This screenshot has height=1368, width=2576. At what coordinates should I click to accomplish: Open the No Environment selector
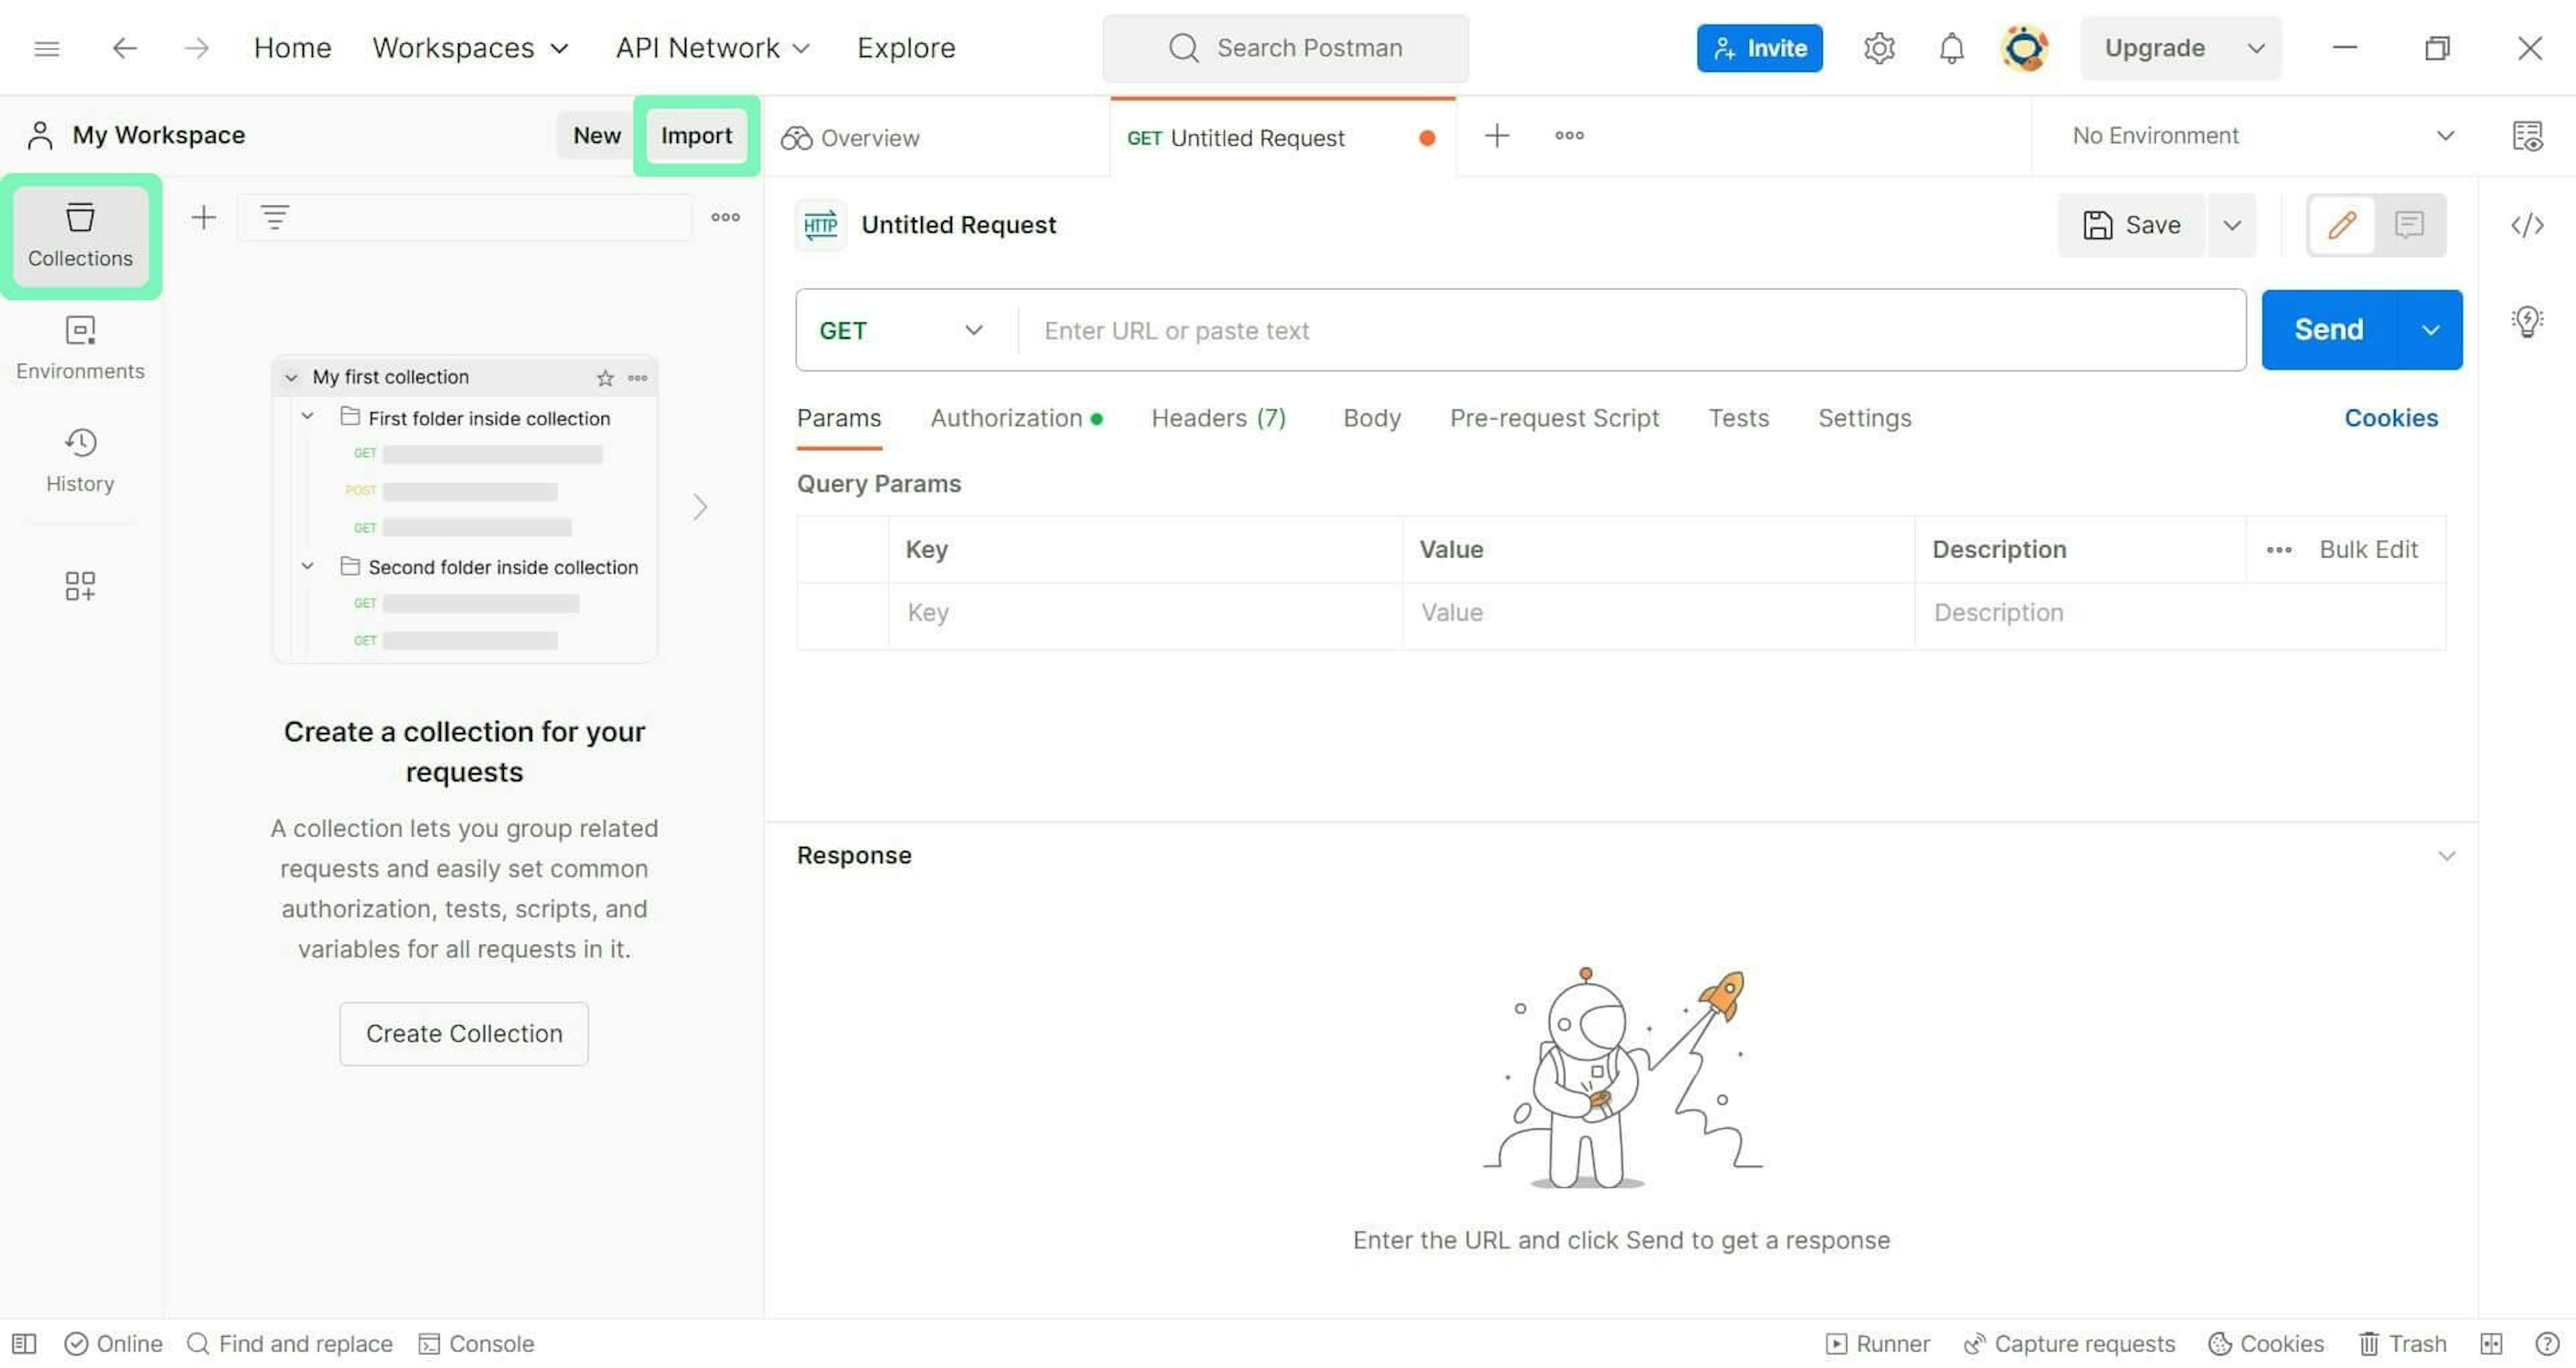point(2263,136)
